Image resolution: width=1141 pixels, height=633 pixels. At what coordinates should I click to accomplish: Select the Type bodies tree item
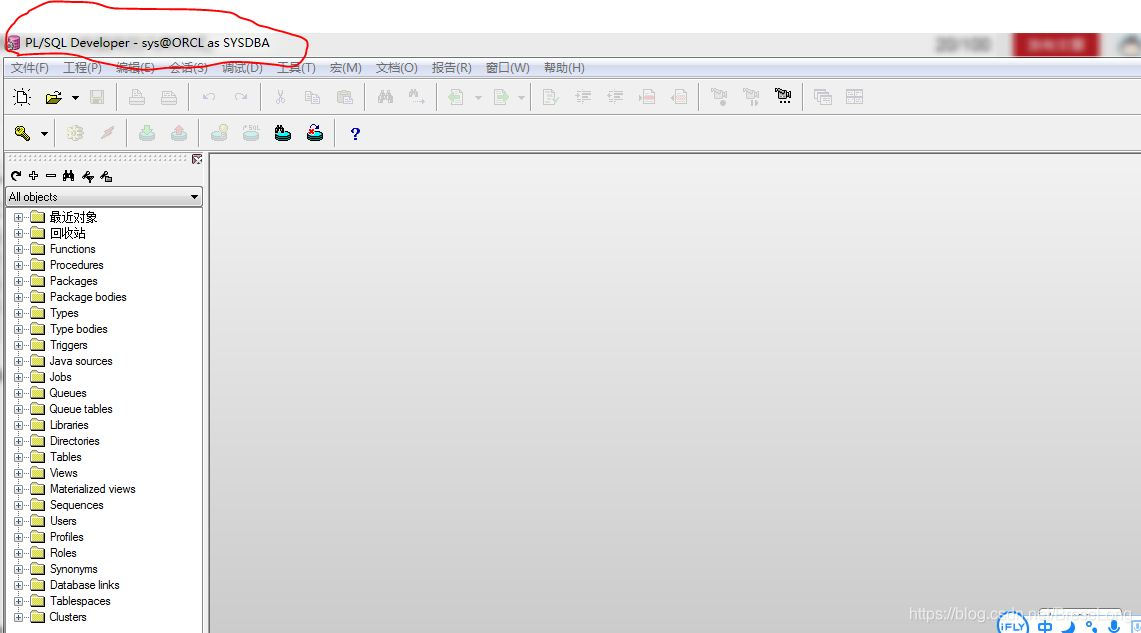(x=79, y=329)
